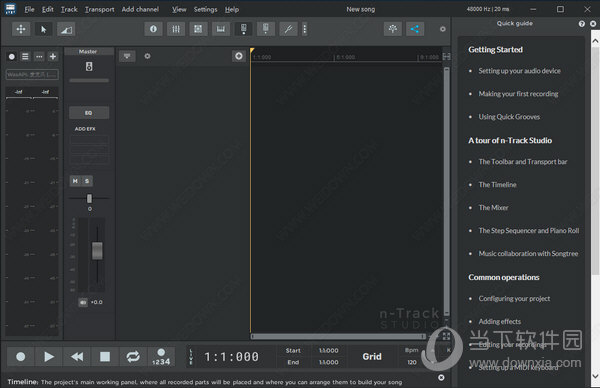Click the 1:1:000 time display
600x388 pixels.
[232, 357]
